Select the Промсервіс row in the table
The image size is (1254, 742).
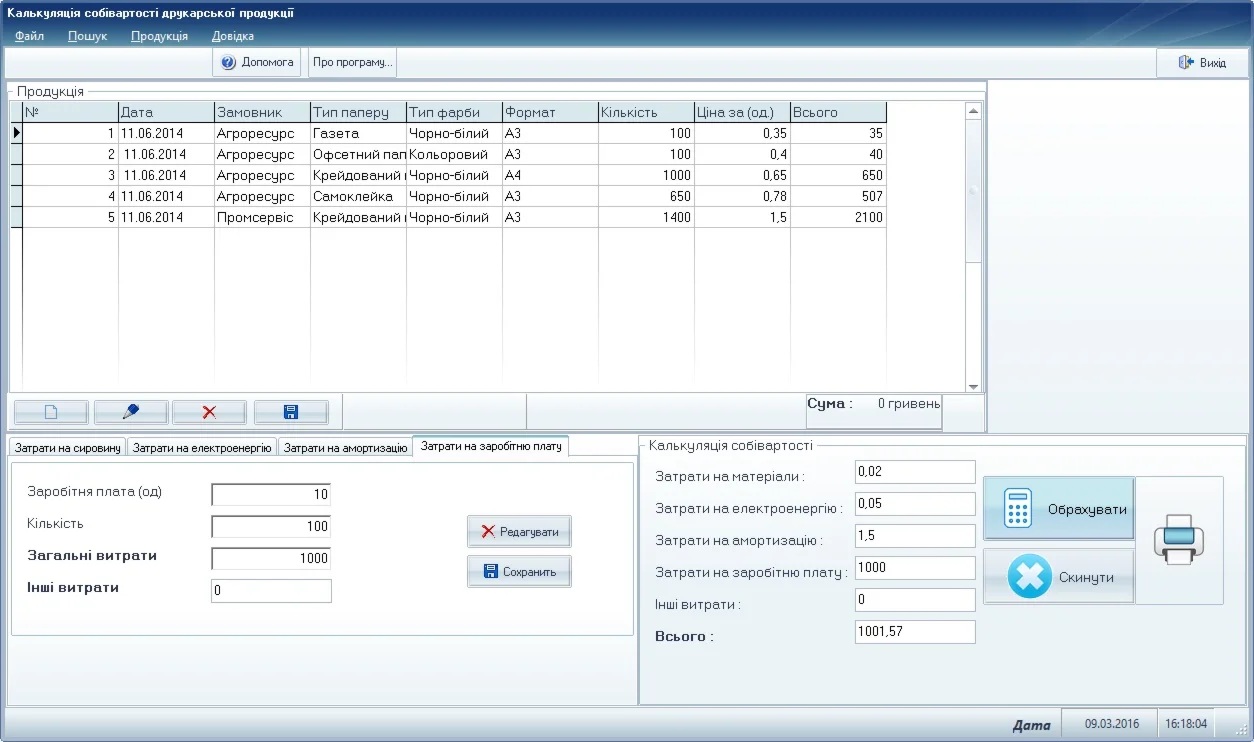(255, 217)
